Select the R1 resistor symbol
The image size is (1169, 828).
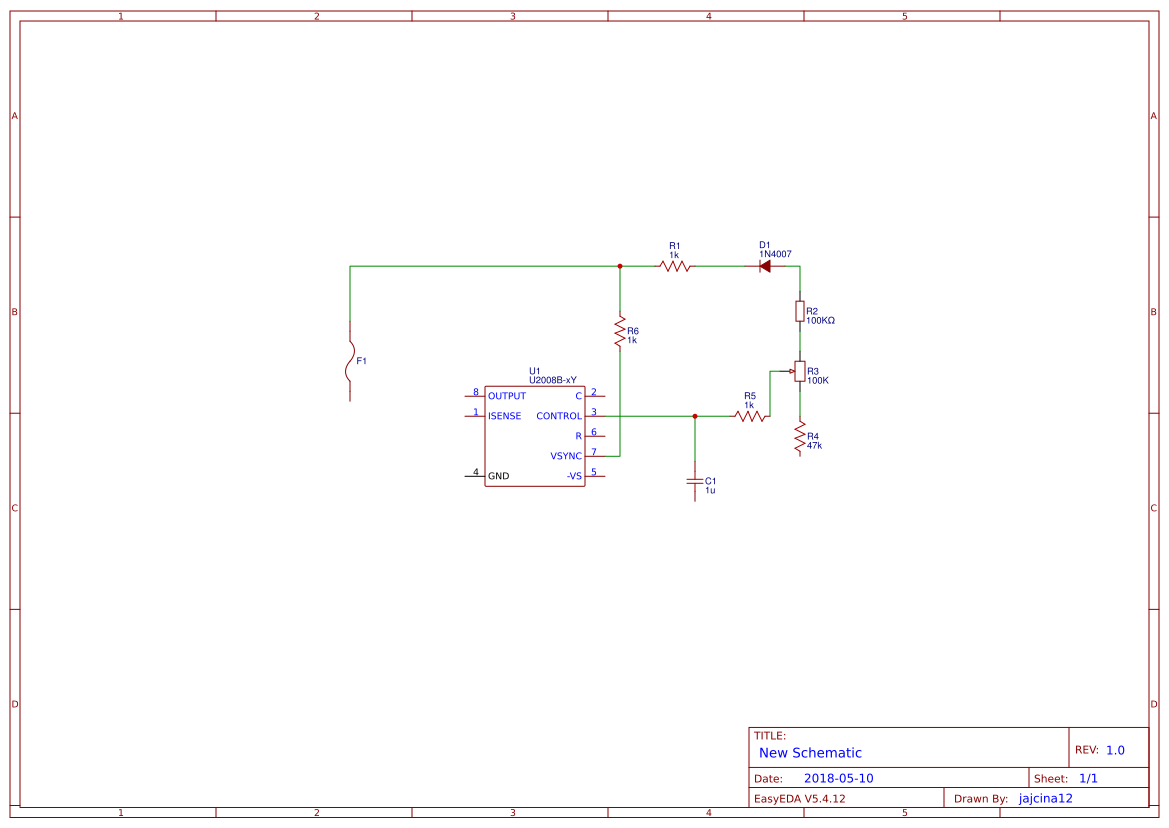coord(675,266)
